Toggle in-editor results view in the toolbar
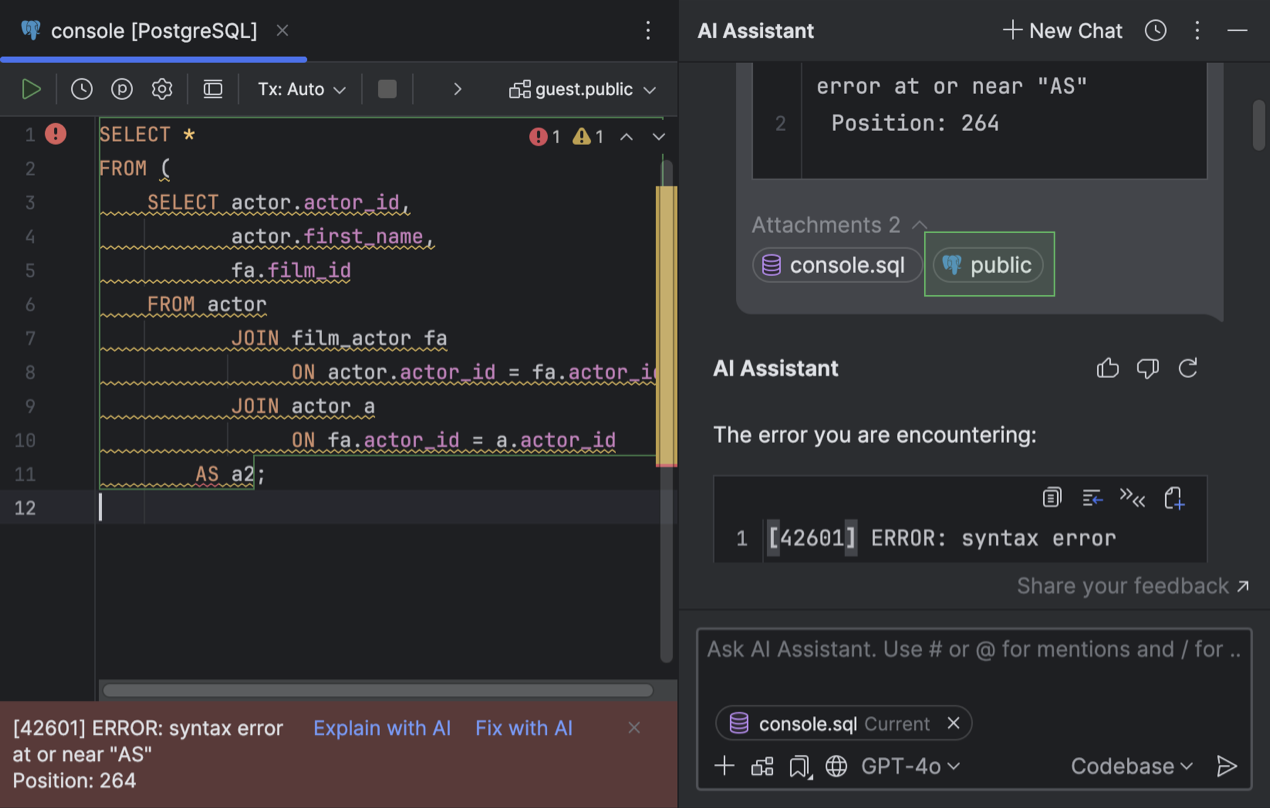The height and width of the screenshot is (808, 1270). [212, 88]
